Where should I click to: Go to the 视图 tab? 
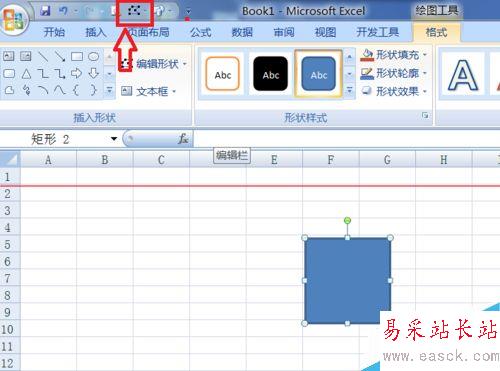[325, 32]
